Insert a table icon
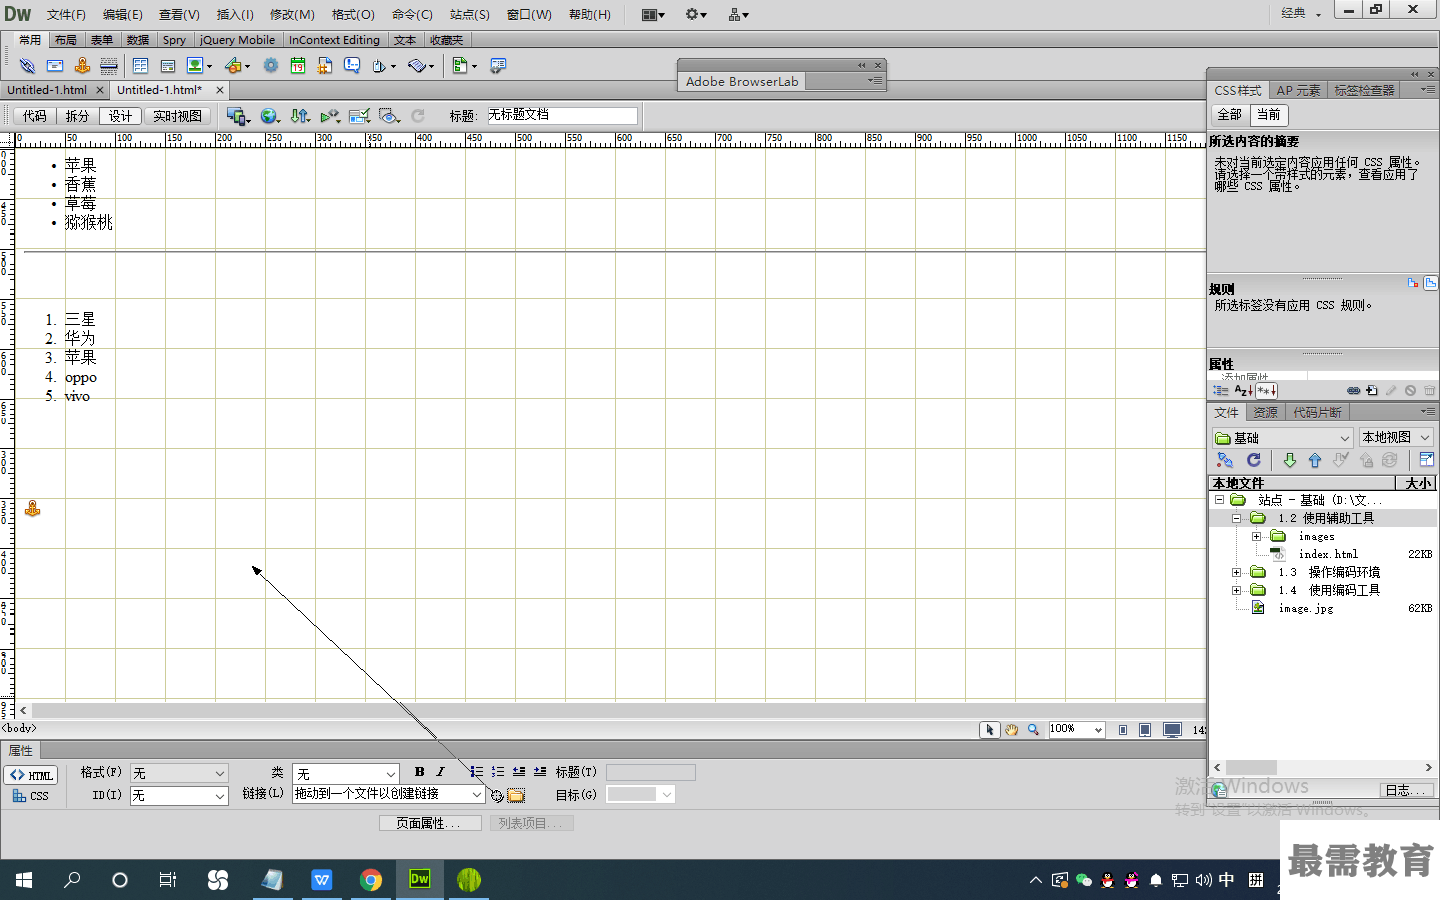1440x900 pixels. 140,66
